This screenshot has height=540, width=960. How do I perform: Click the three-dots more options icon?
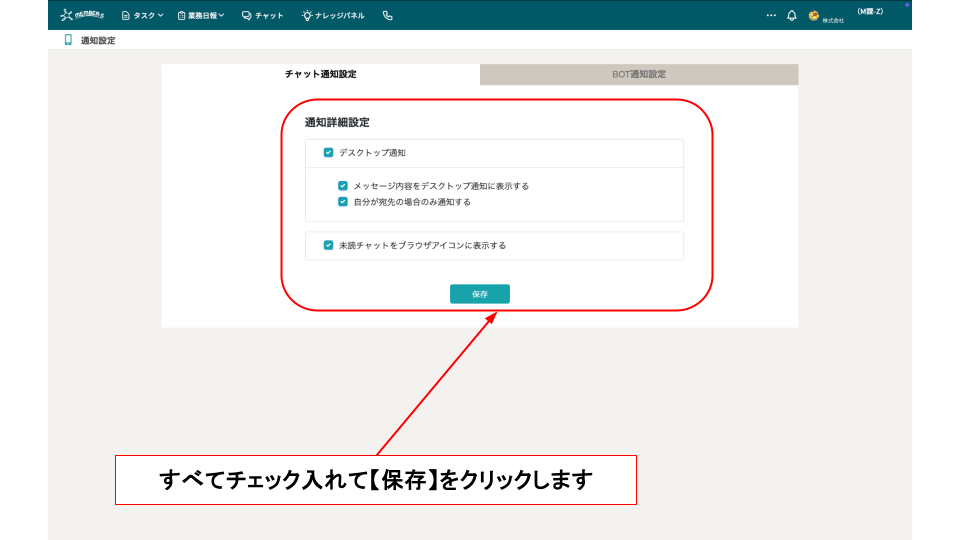coord(771,15)
